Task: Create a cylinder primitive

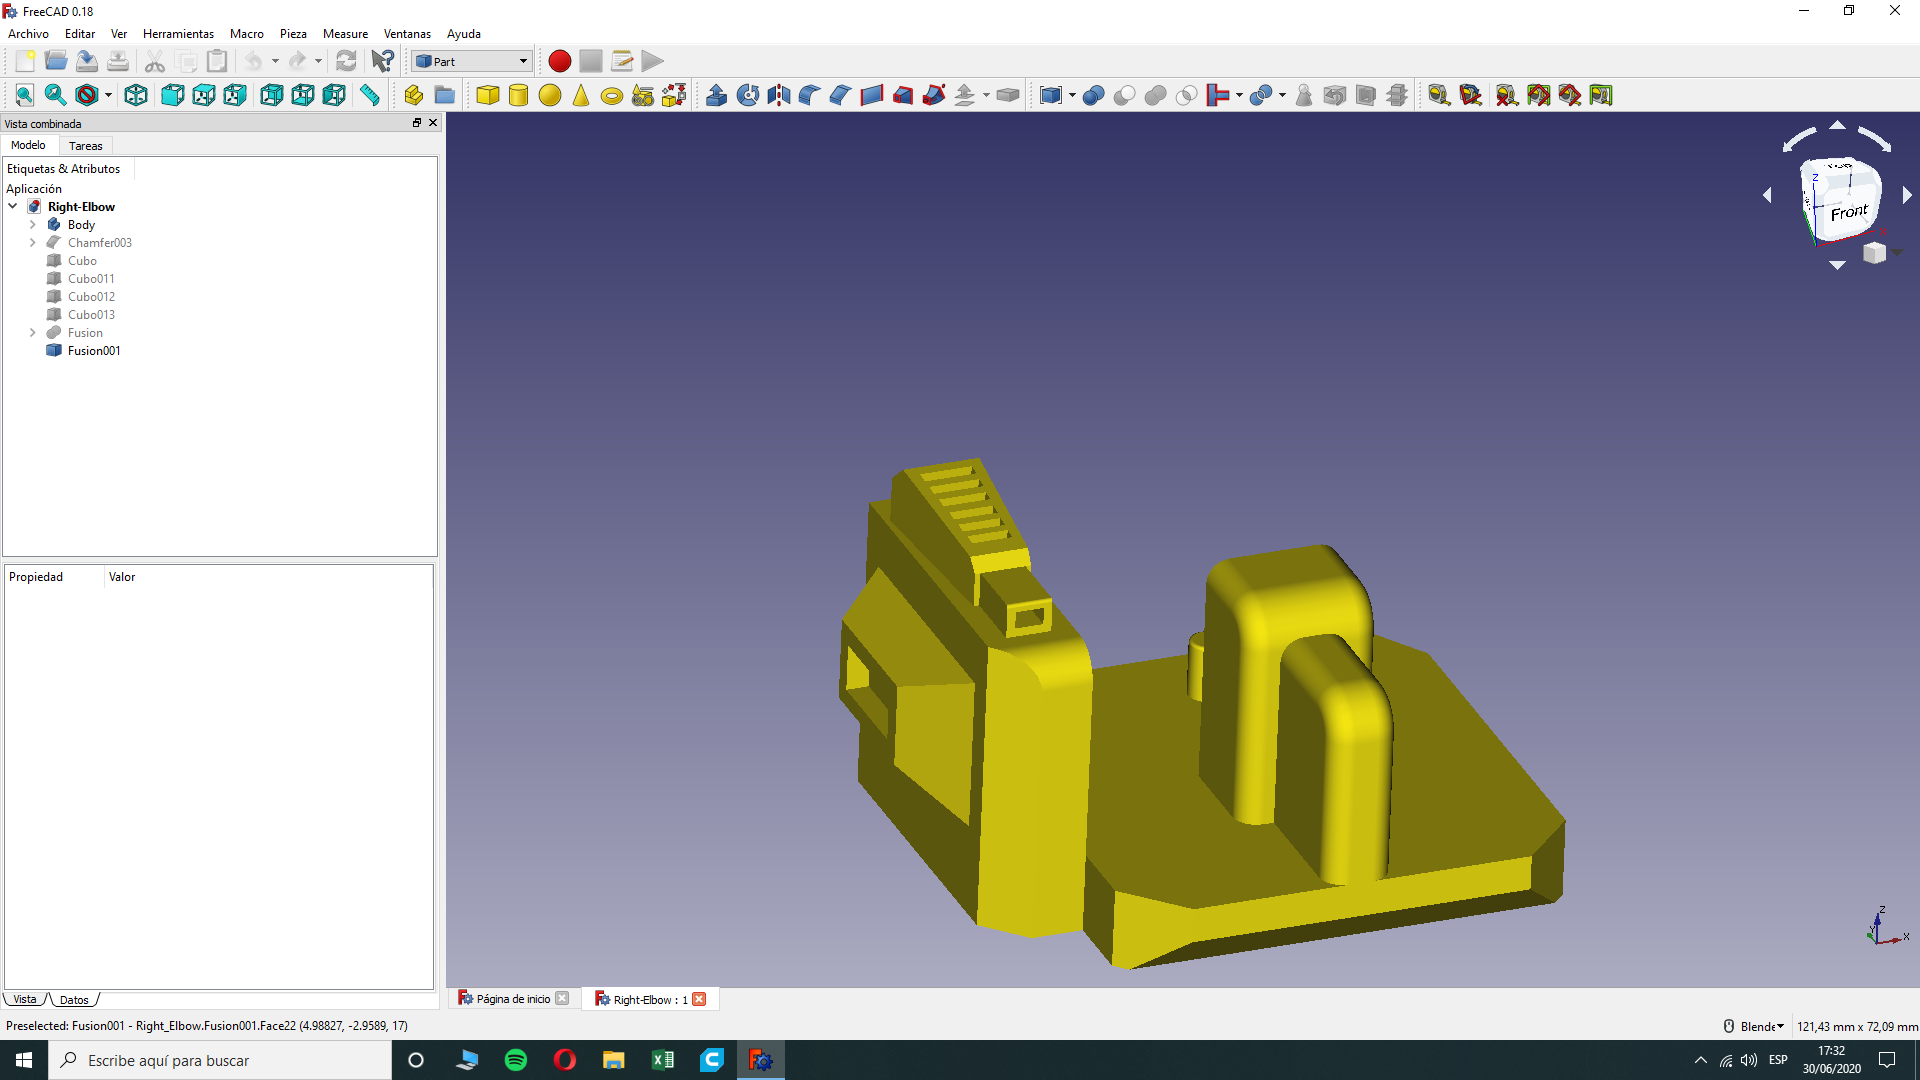Action: coord(518,95)
